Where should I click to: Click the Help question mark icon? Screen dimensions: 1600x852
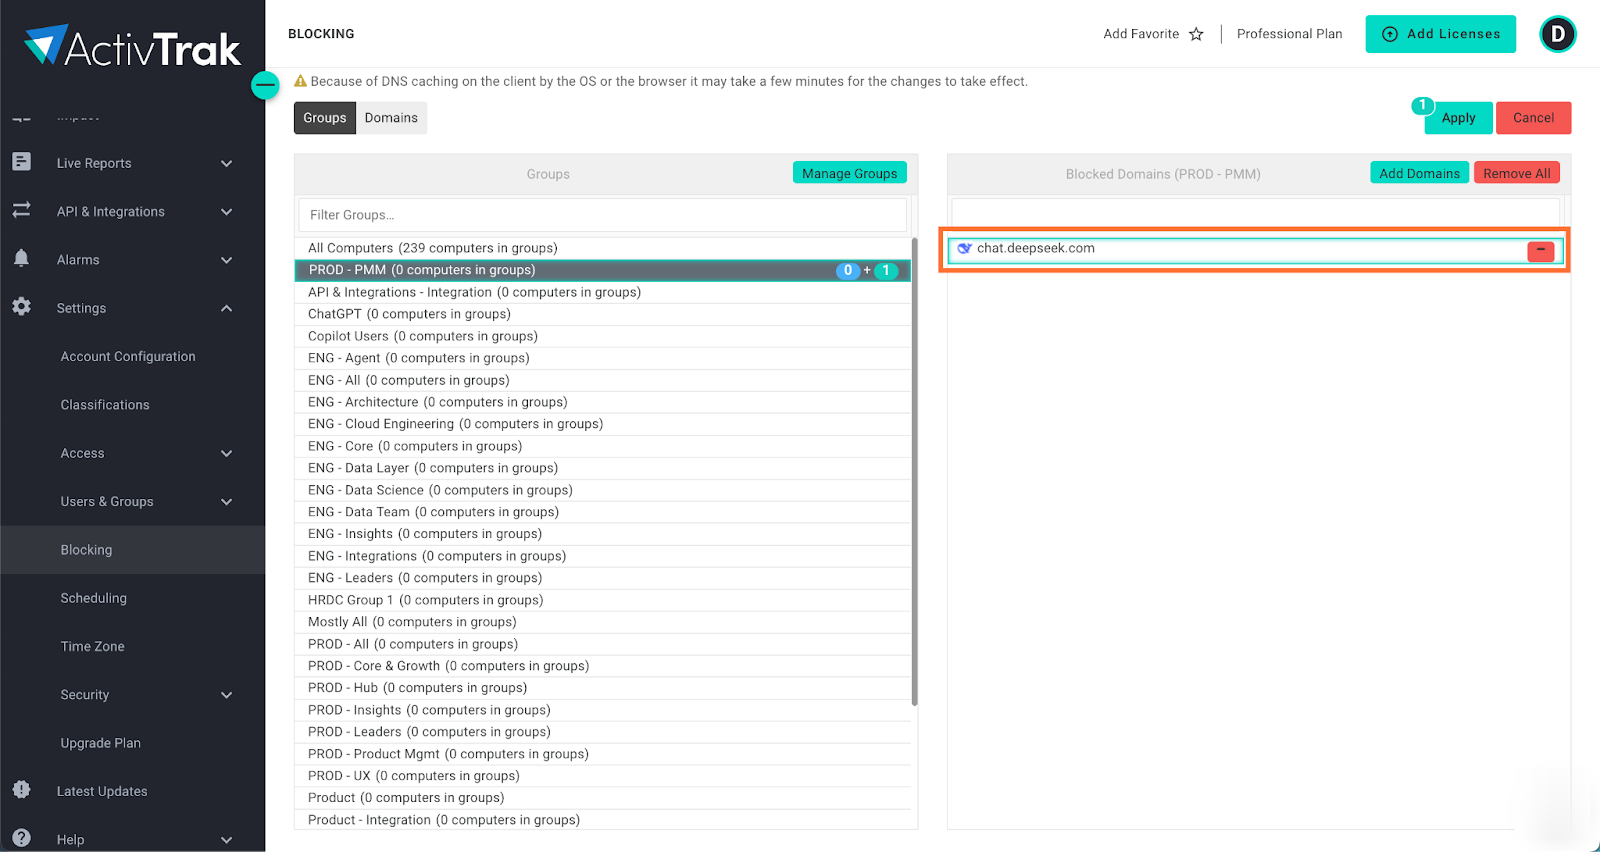(21, 838)
